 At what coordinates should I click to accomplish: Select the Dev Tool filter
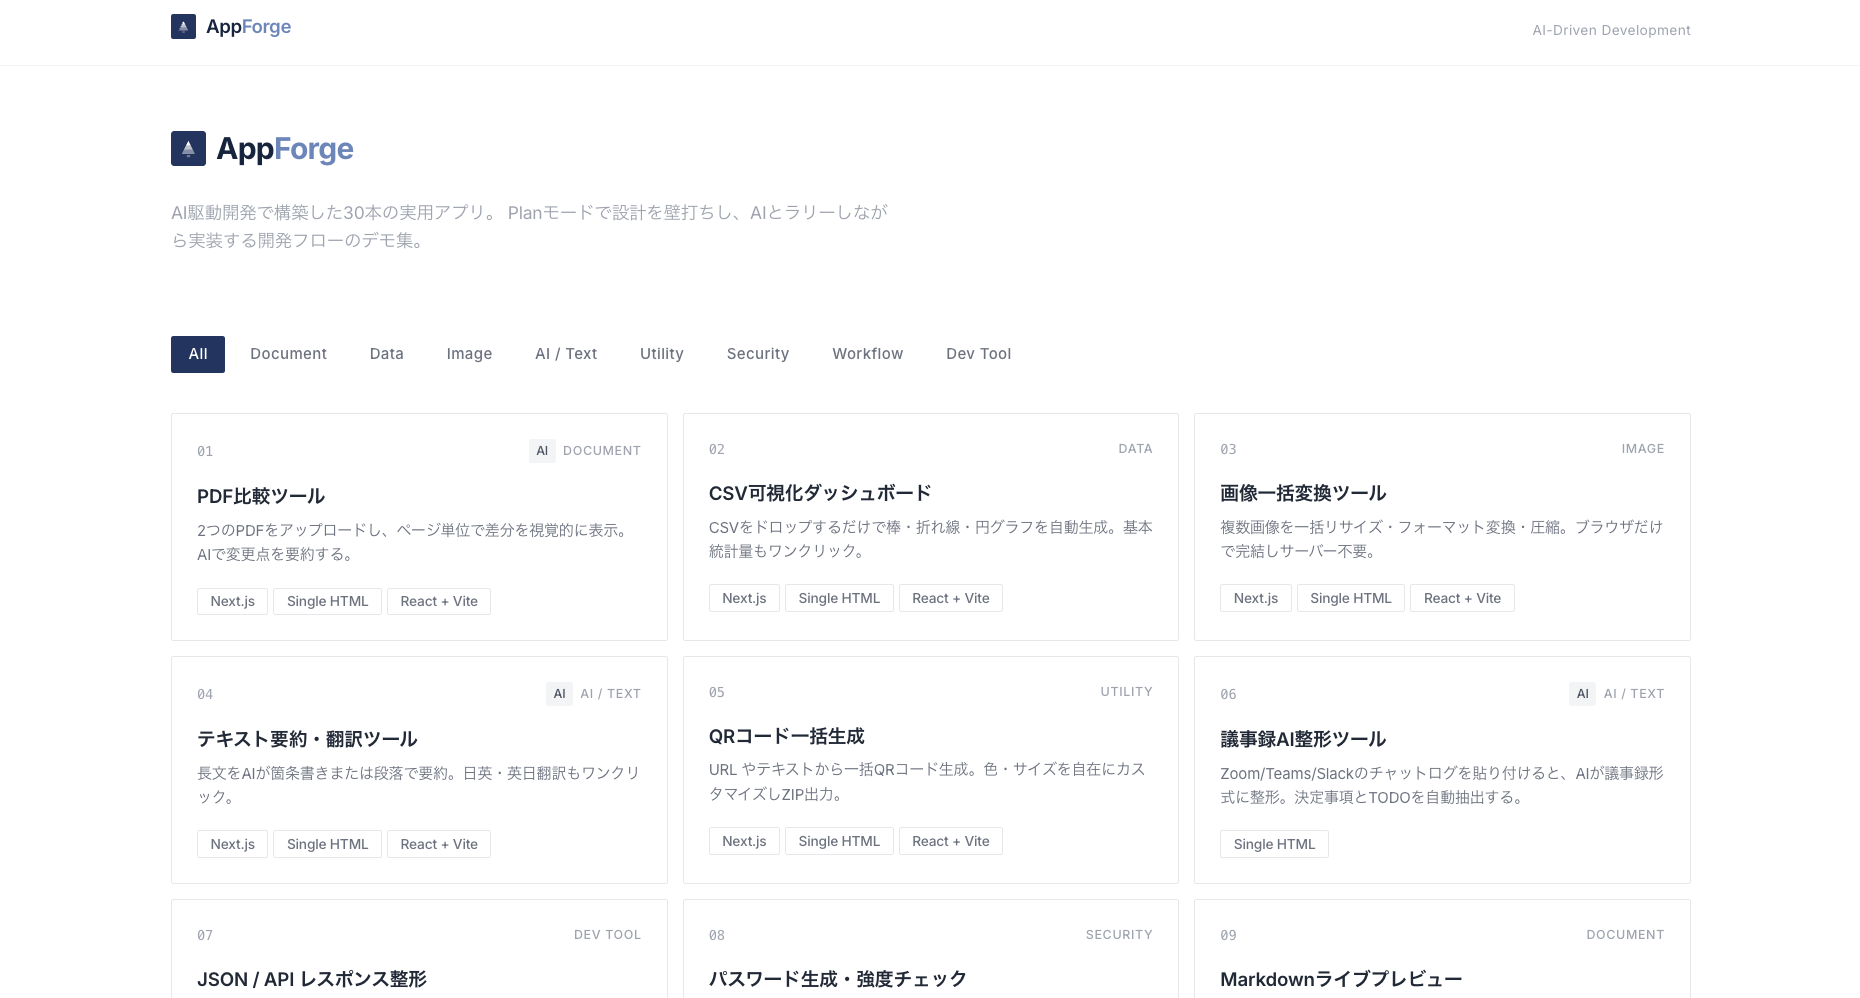[978, 354]
